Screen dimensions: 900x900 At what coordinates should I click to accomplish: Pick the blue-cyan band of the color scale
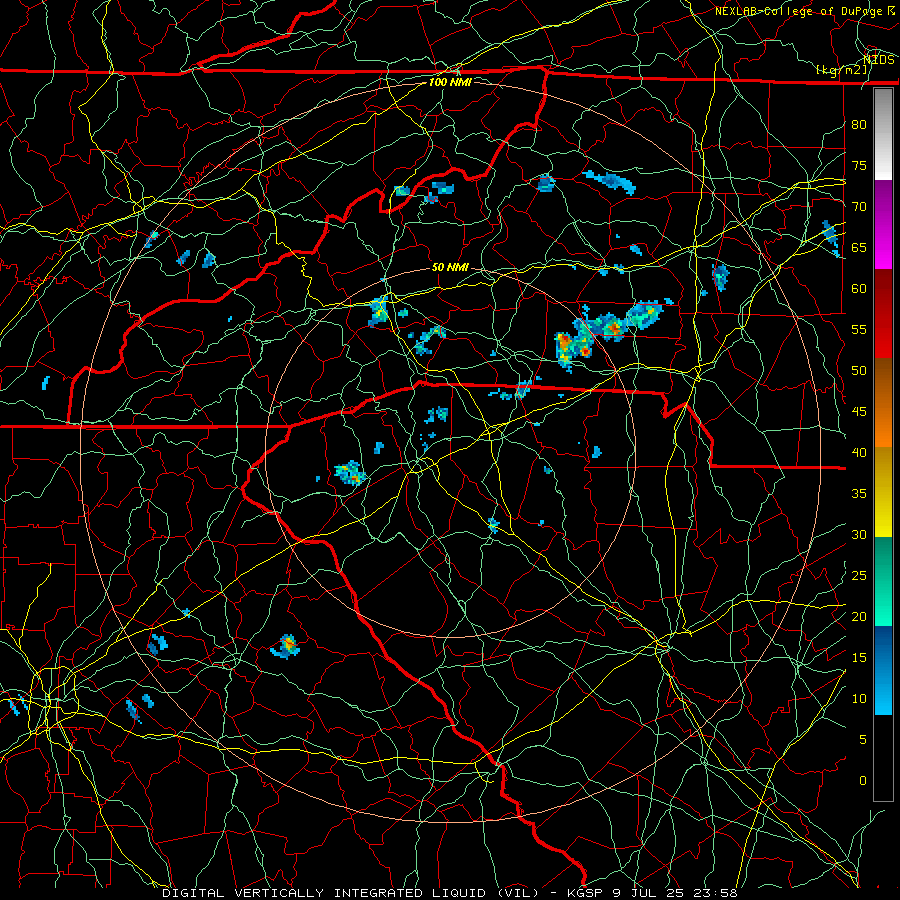883,670
